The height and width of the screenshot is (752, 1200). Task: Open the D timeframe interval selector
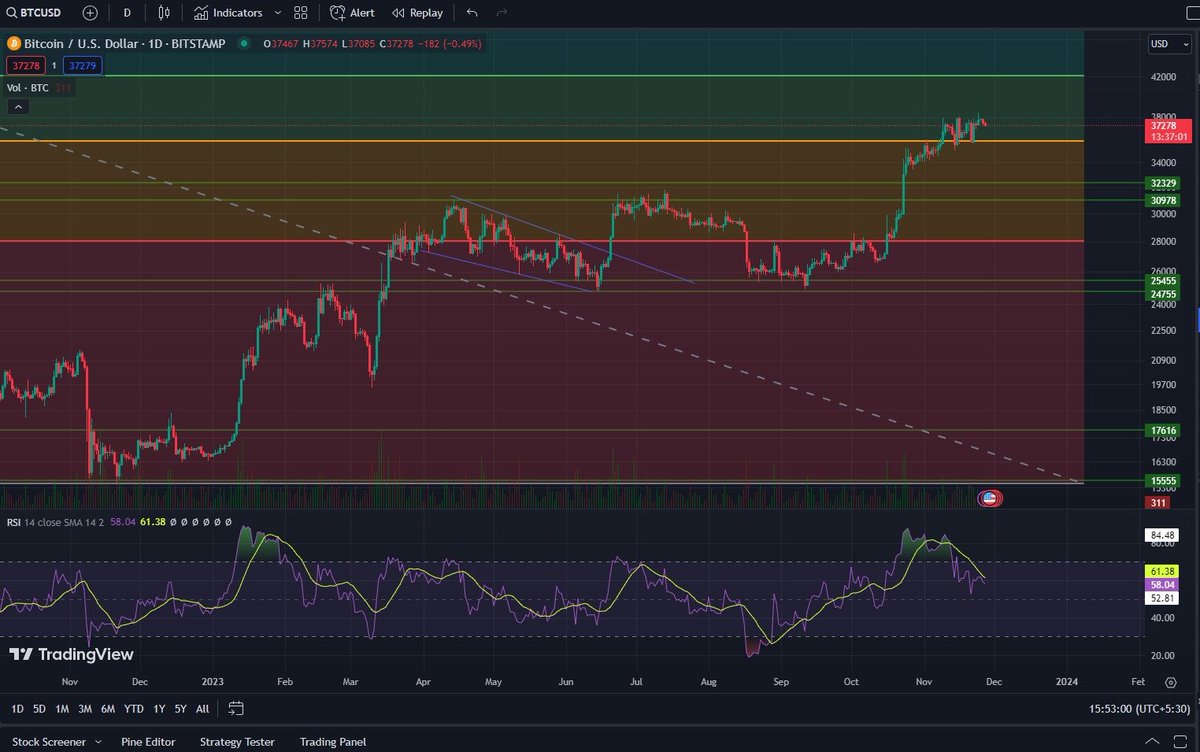pos(127,13)
